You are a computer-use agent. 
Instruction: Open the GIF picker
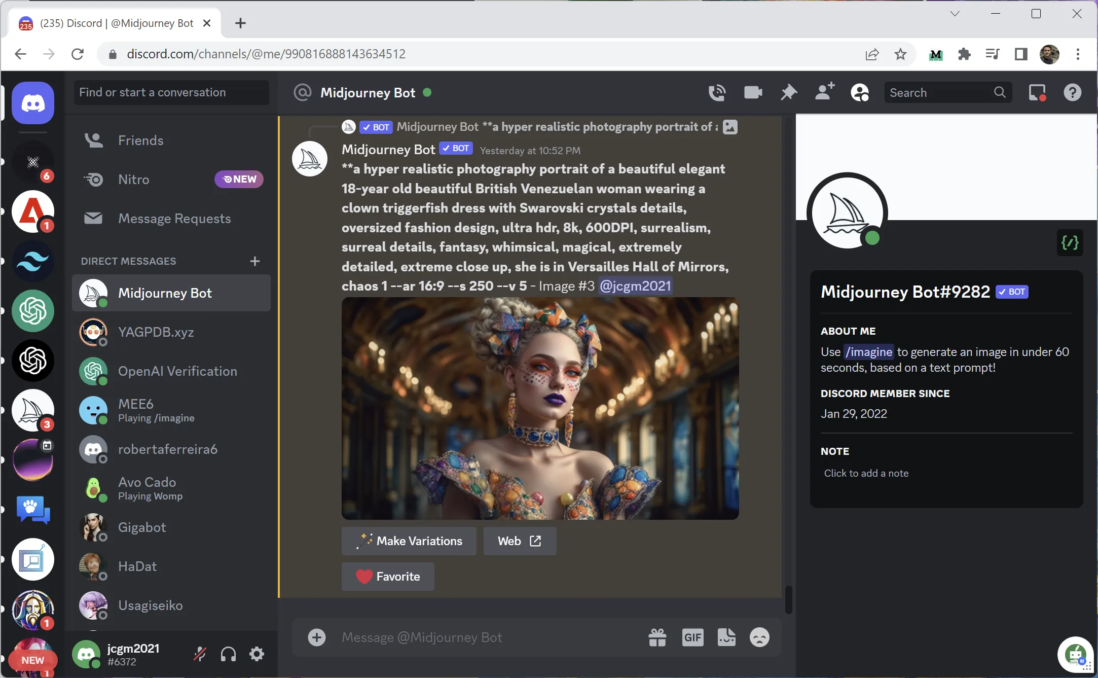tap(693, 637)
